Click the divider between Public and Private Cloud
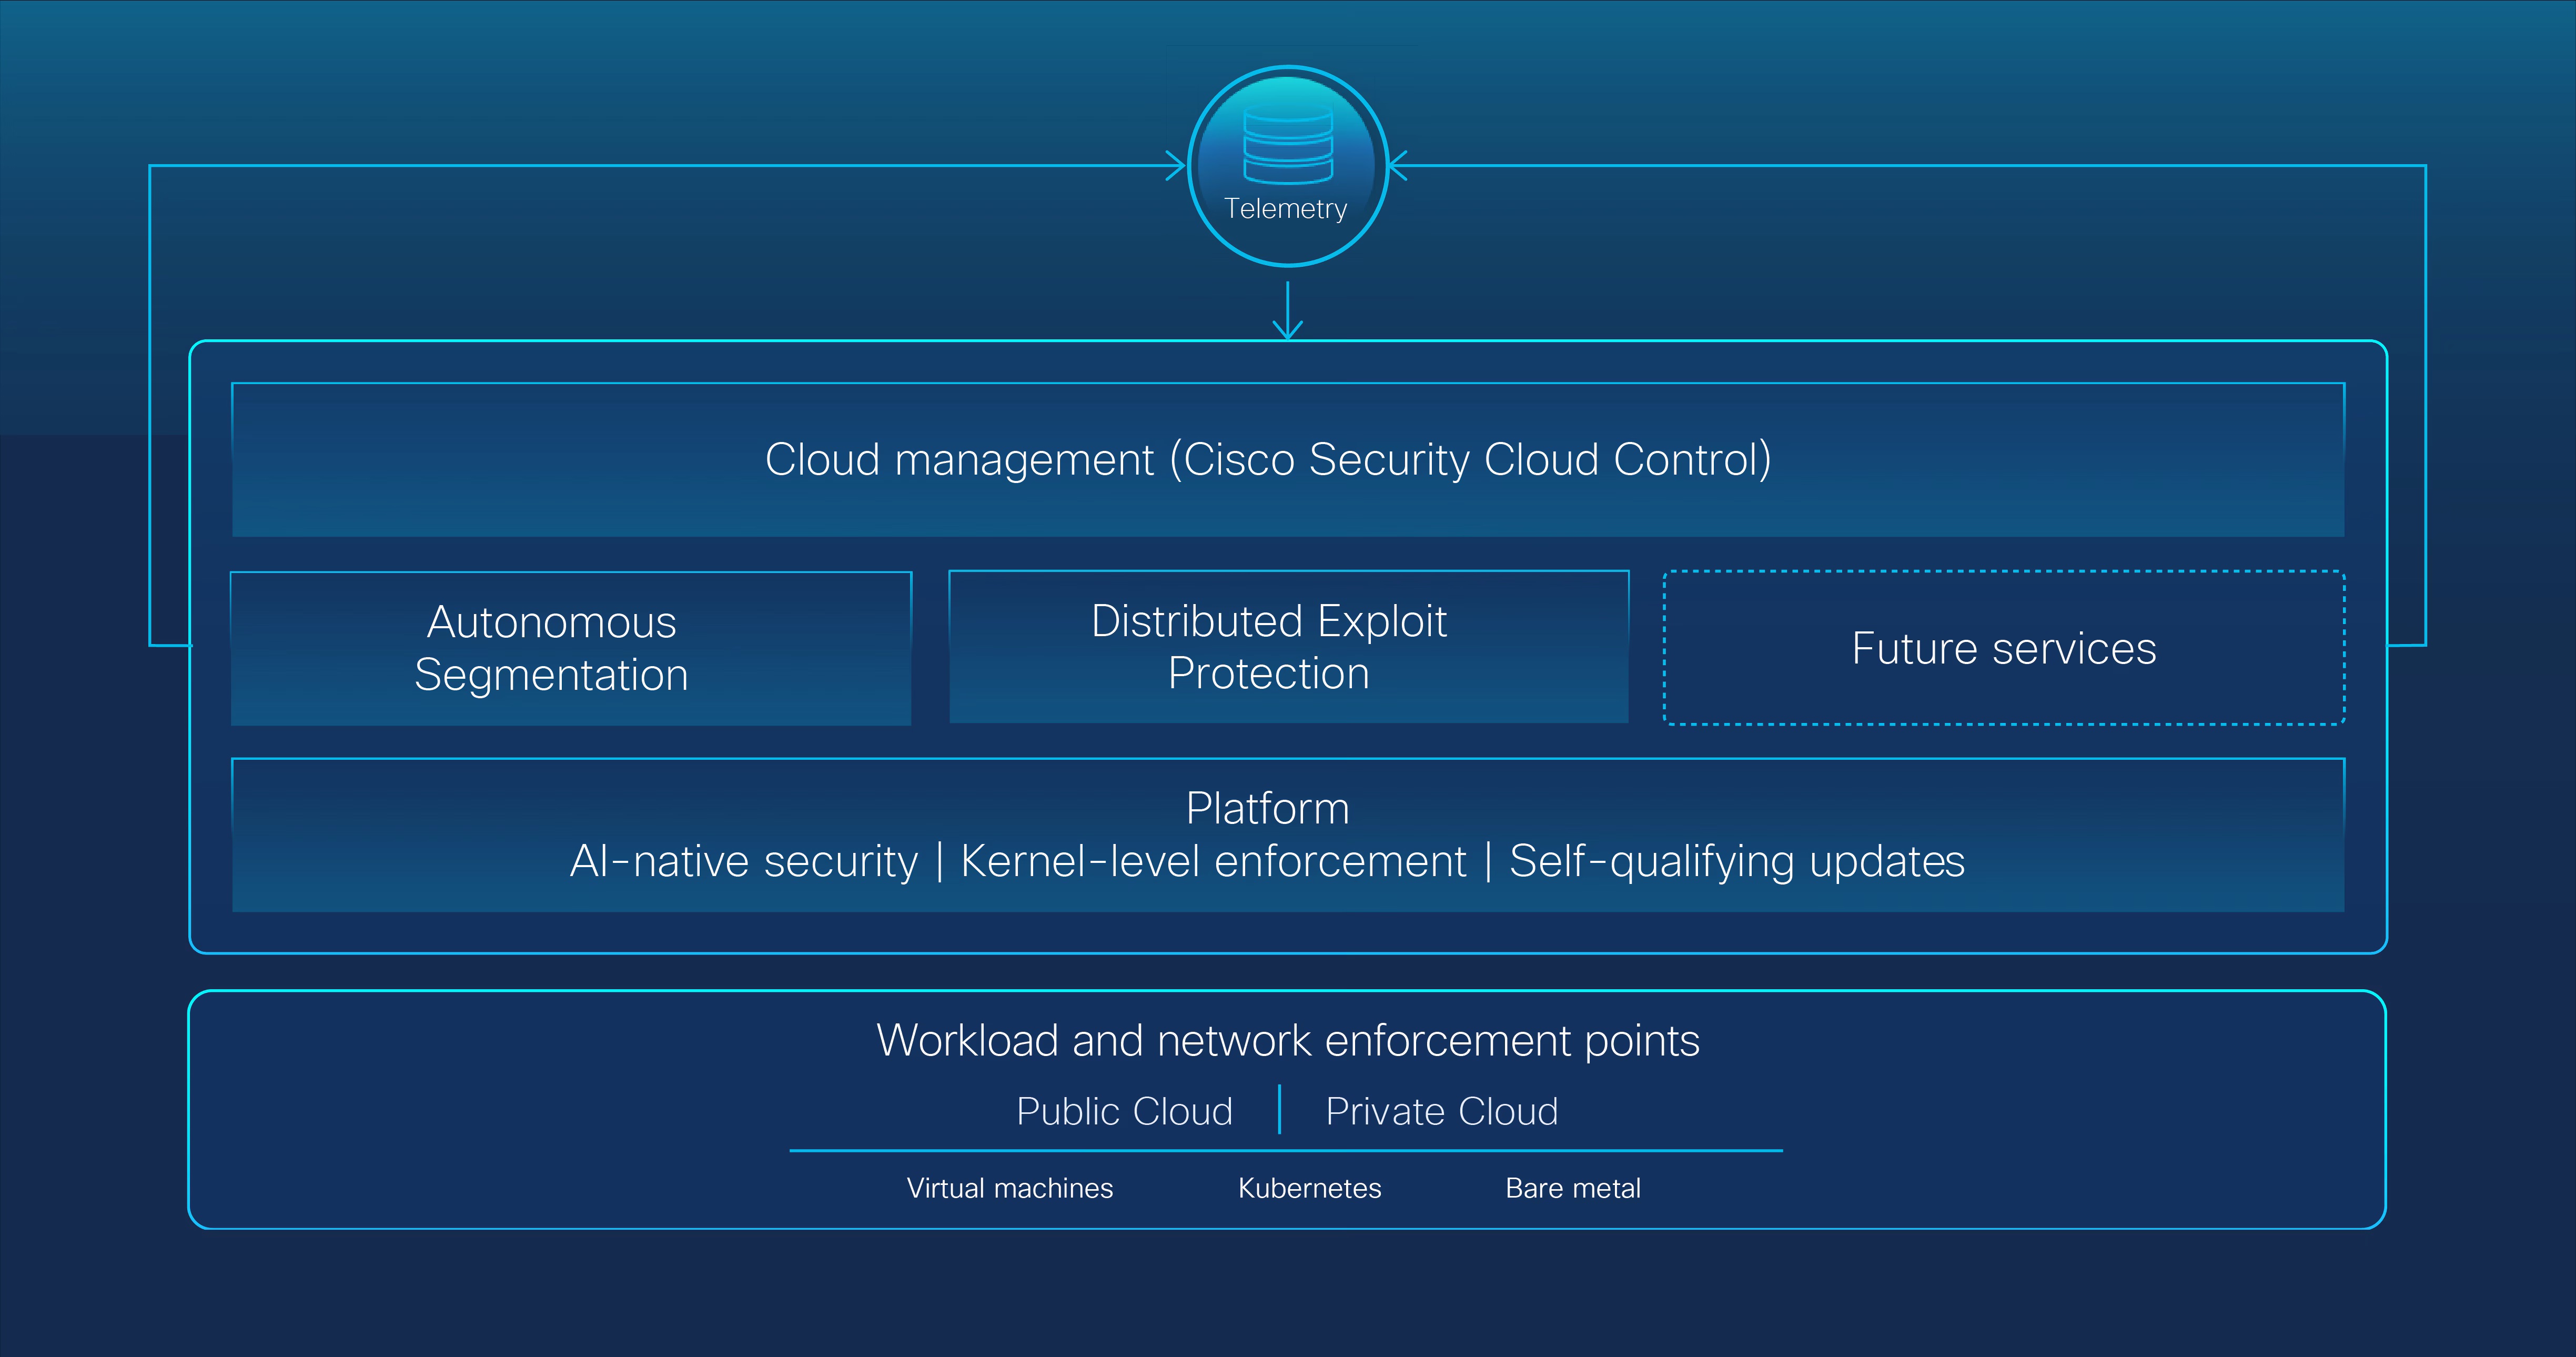Image resolution: width=2576 pixels, height=1357 pixels. pyautogui.click(x=1279, y=1110)
